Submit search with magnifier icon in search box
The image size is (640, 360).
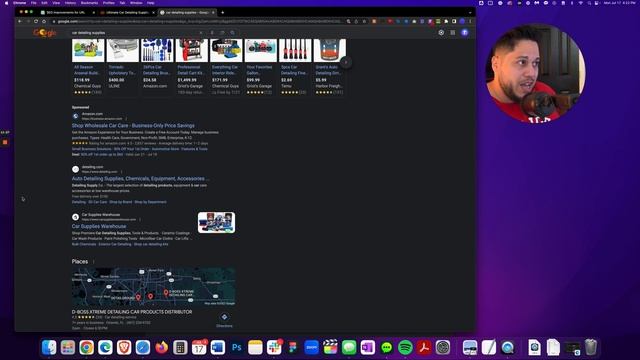pyautogui.click(x=232, y=33)
